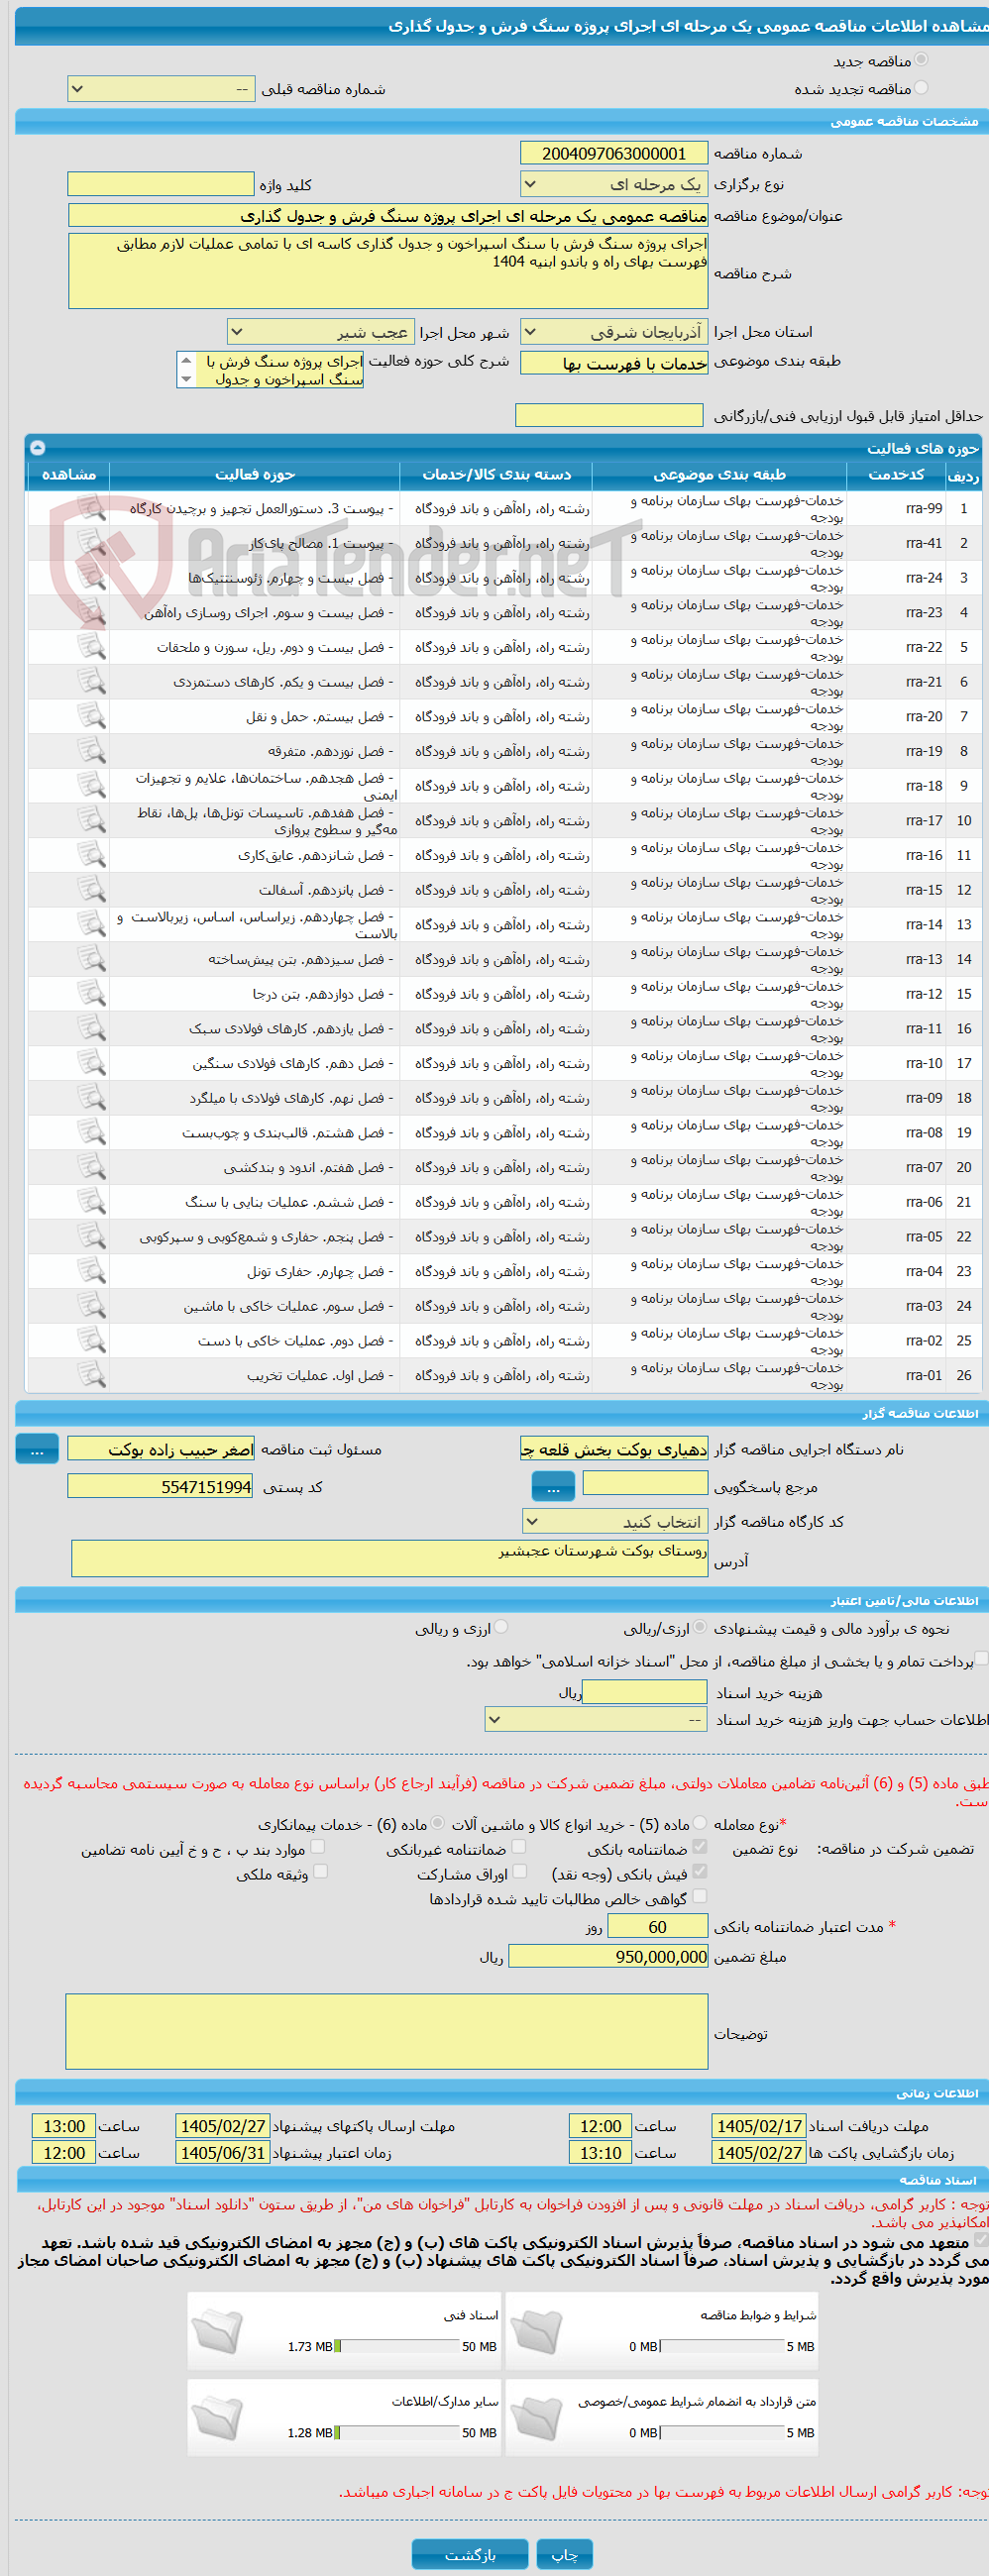Open view icon for row rra-10
The width and height of the screenshot is (989, 2576).
(91, 1063)
